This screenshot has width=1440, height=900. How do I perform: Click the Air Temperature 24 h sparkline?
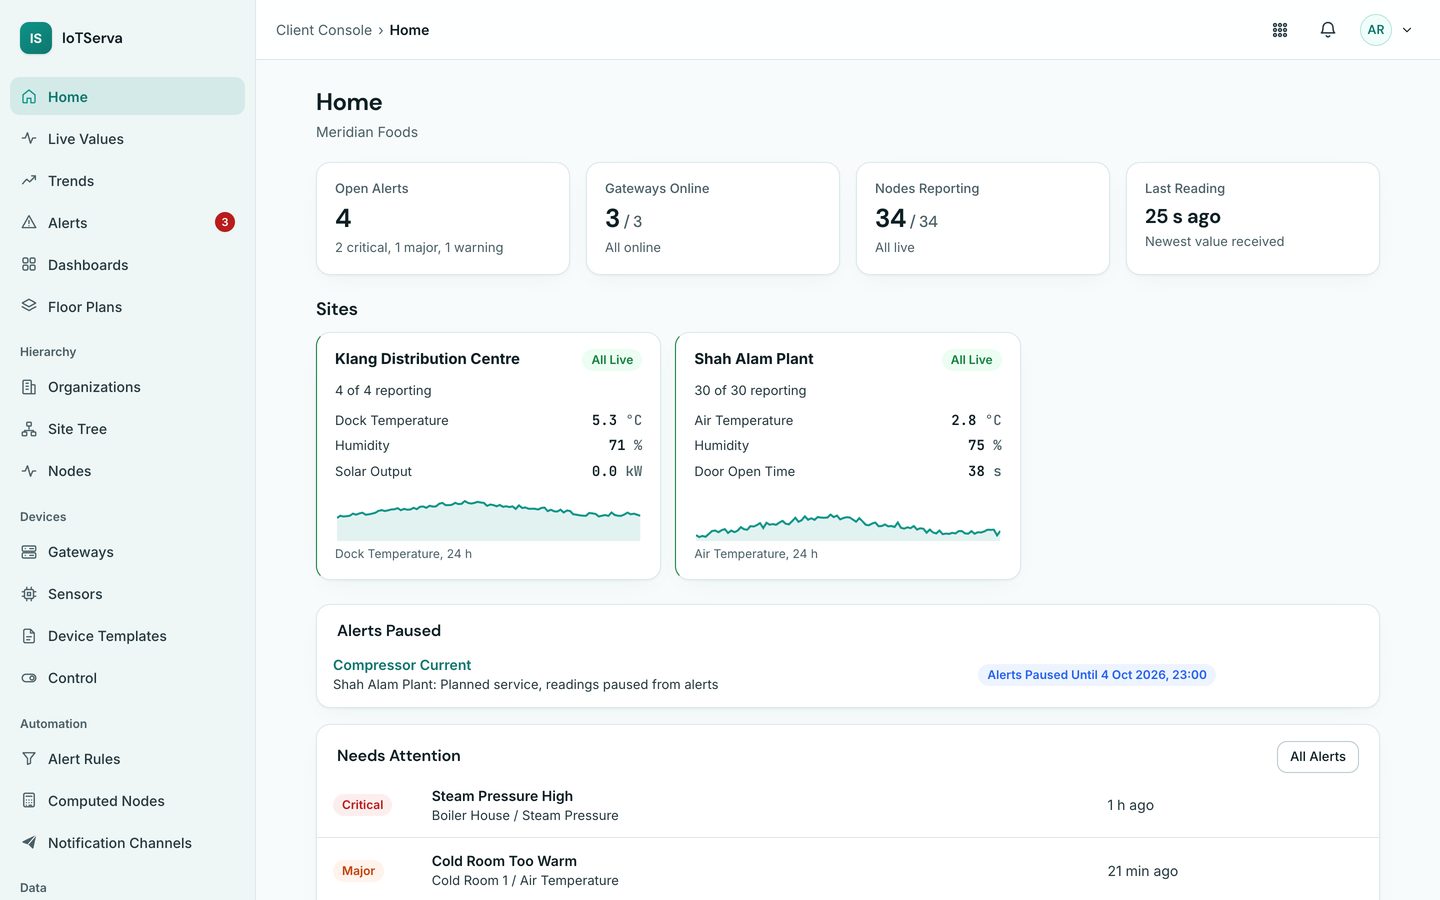pyautogui.click(x=848, y=526)
